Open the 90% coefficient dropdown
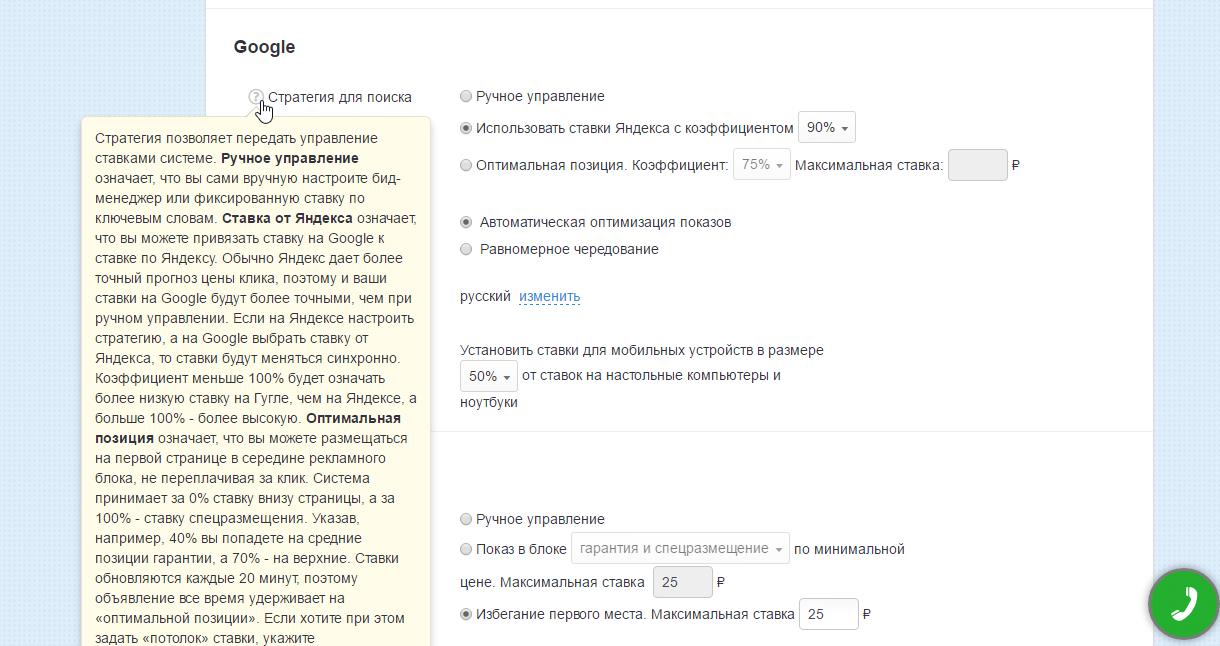The image size is (1220, 646). [827, 128]
